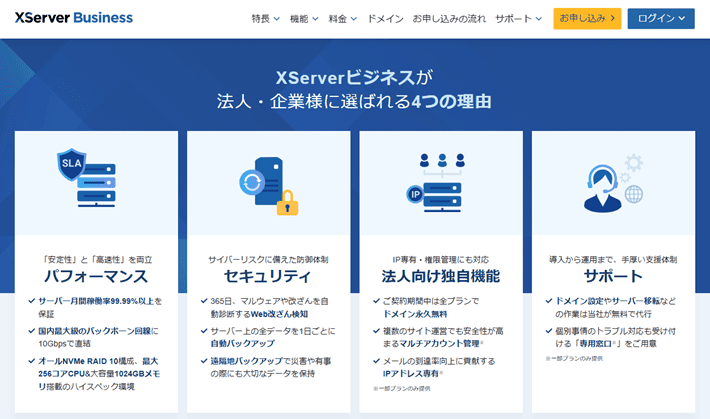This screenshot has height=419, width=710.
Task: Click the 自動バックアップ bullet text
Action: pyautogui.click(x=273, y=337)
